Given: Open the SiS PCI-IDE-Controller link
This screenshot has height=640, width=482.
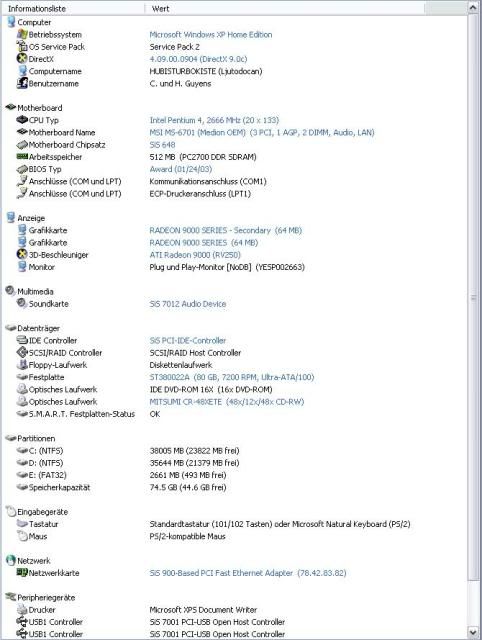Looking at the screenshot, I should tap(188, 341).
